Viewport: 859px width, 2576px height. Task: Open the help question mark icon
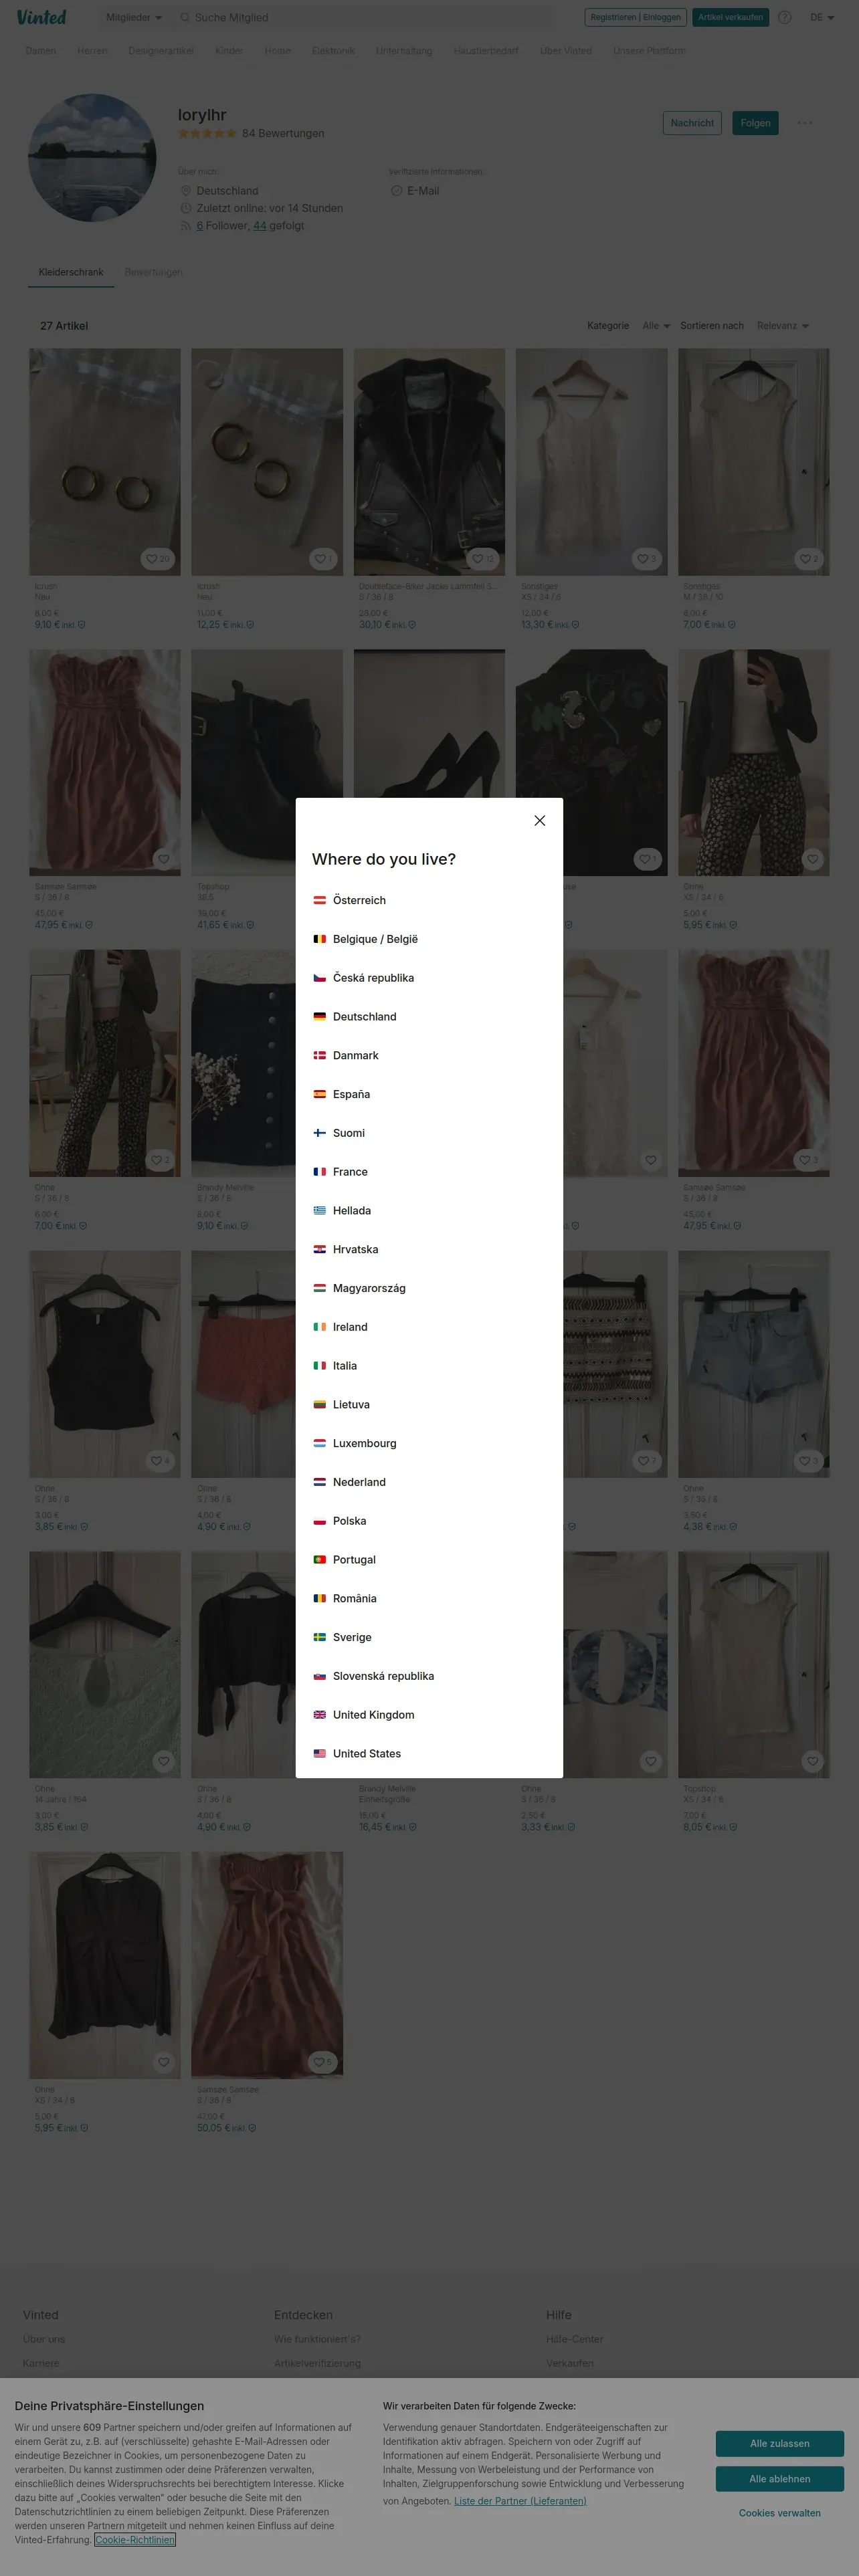click(x=785, y=17)
